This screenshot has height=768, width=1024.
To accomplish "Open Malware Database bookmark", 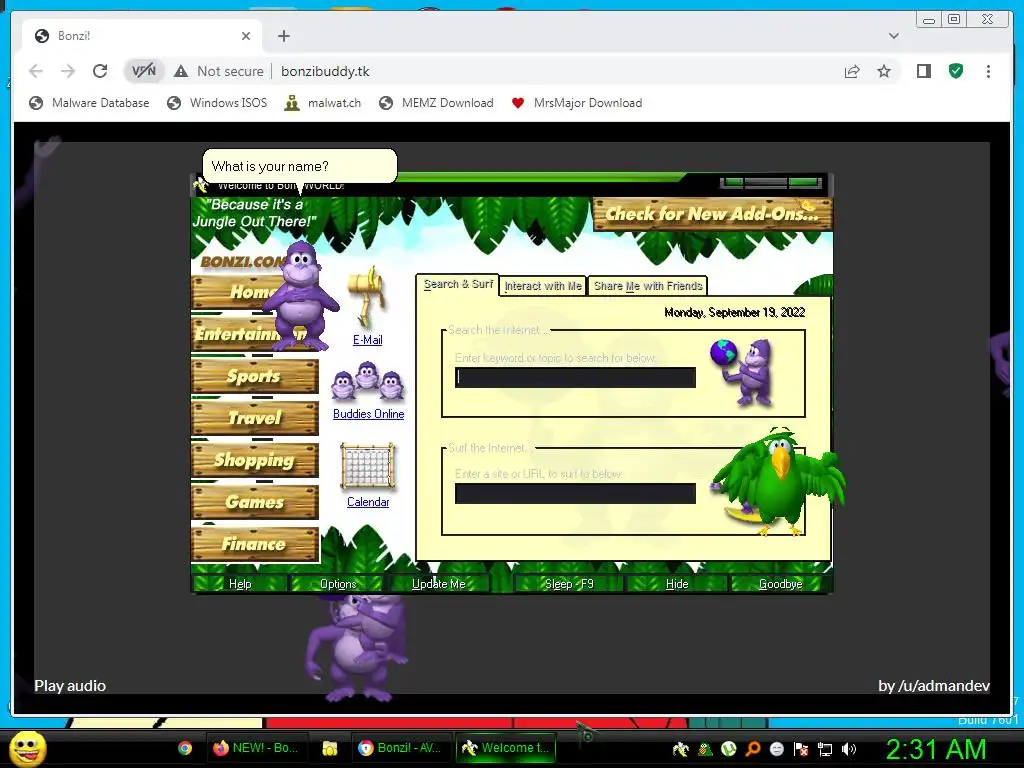I will coord(89,103).
